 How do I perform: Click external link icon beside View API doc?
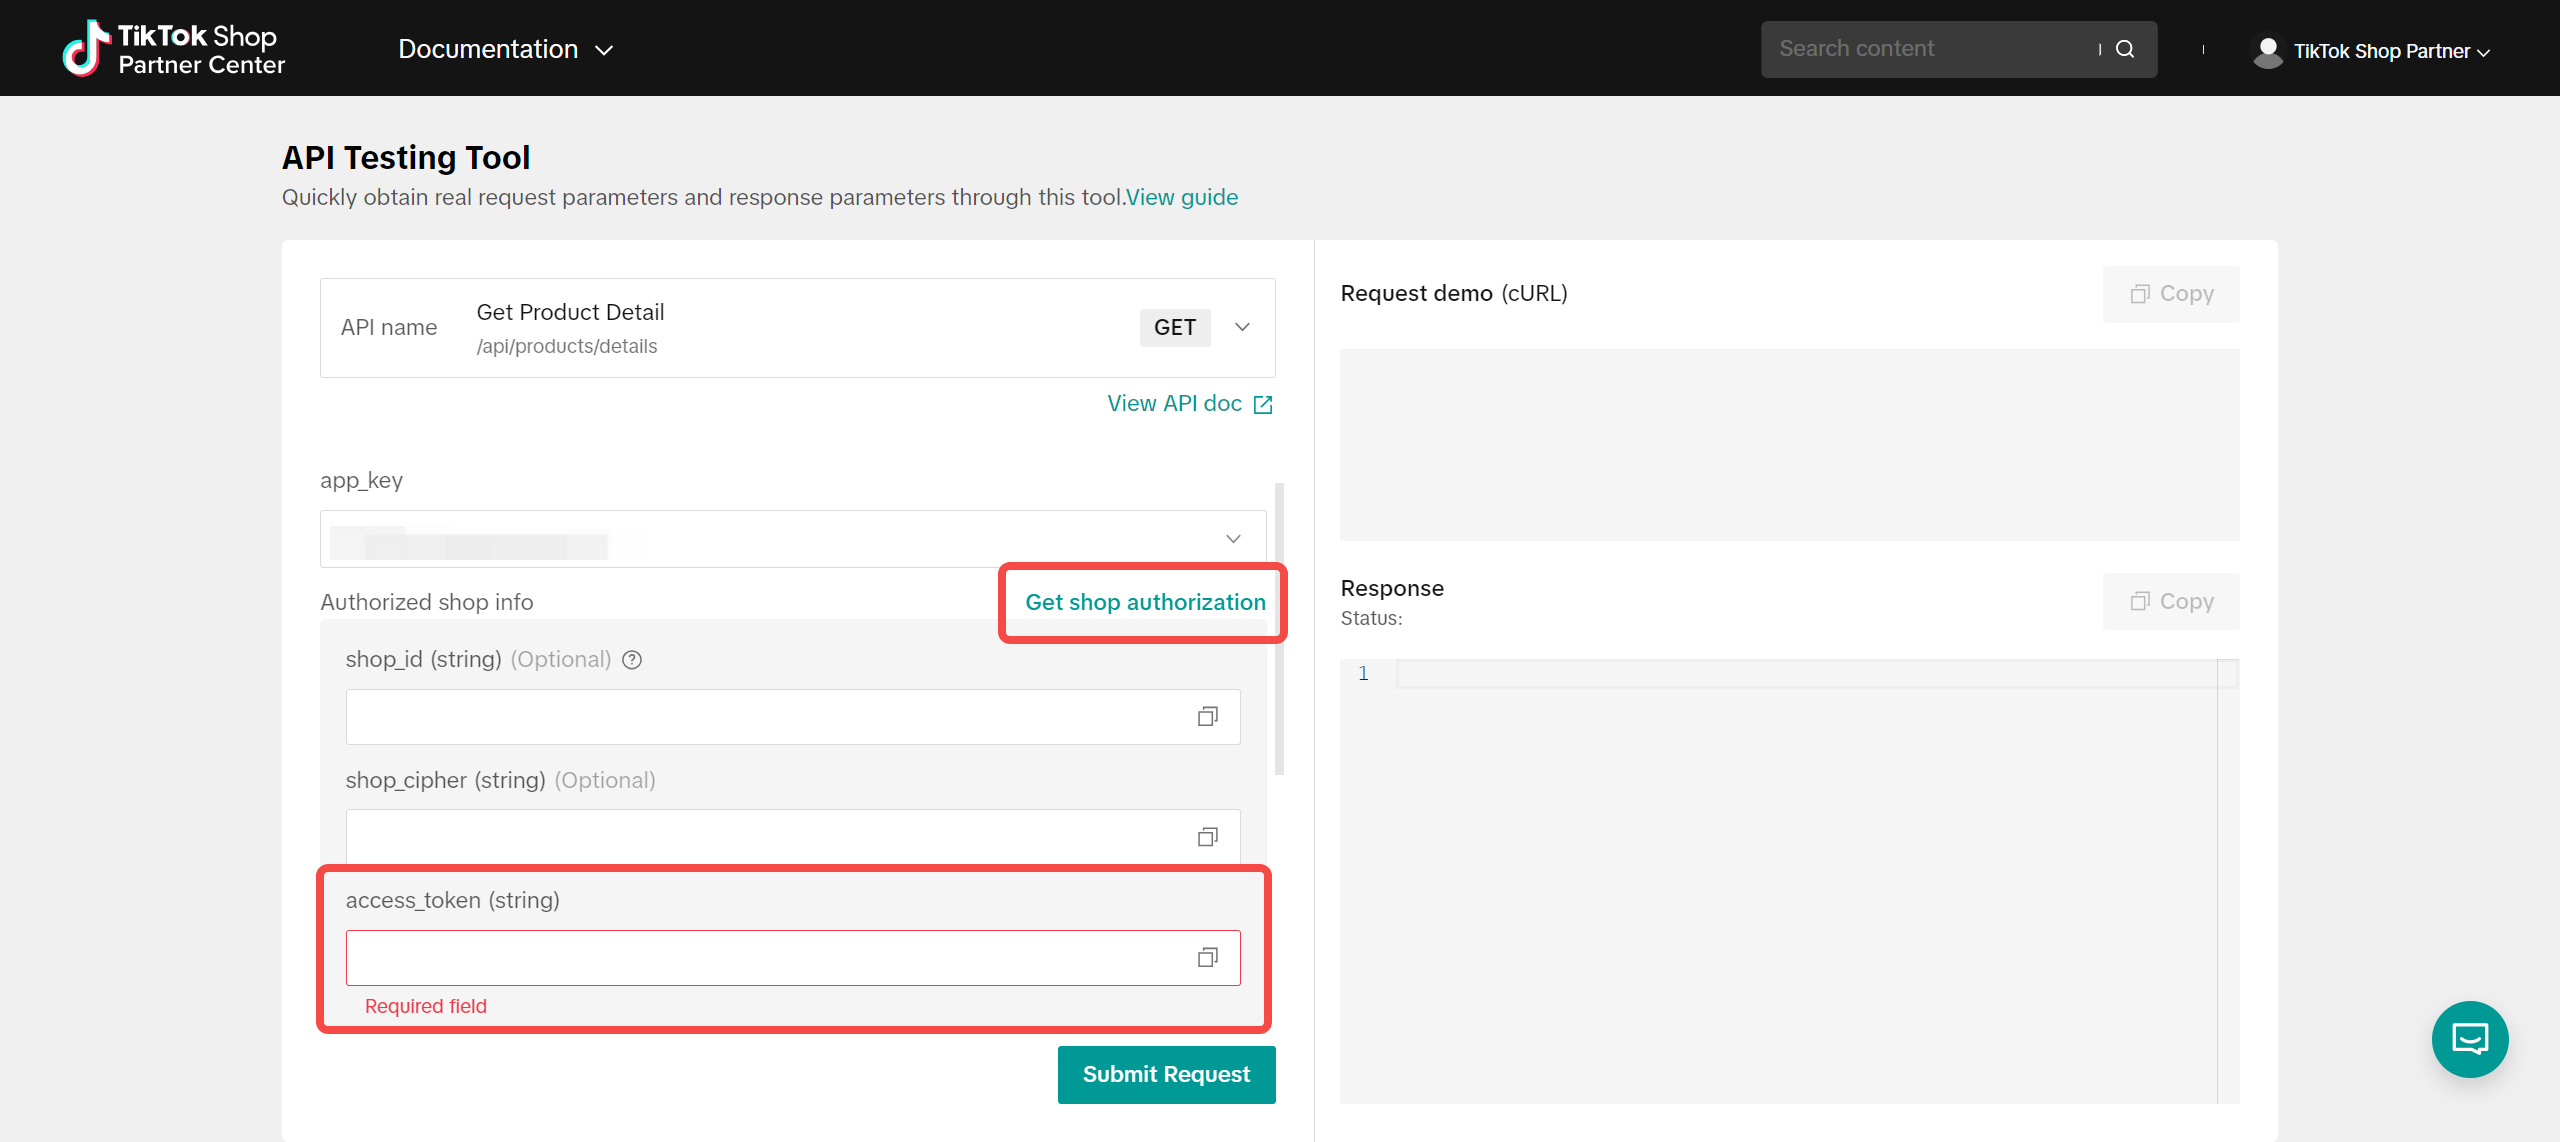[1263, 404]
